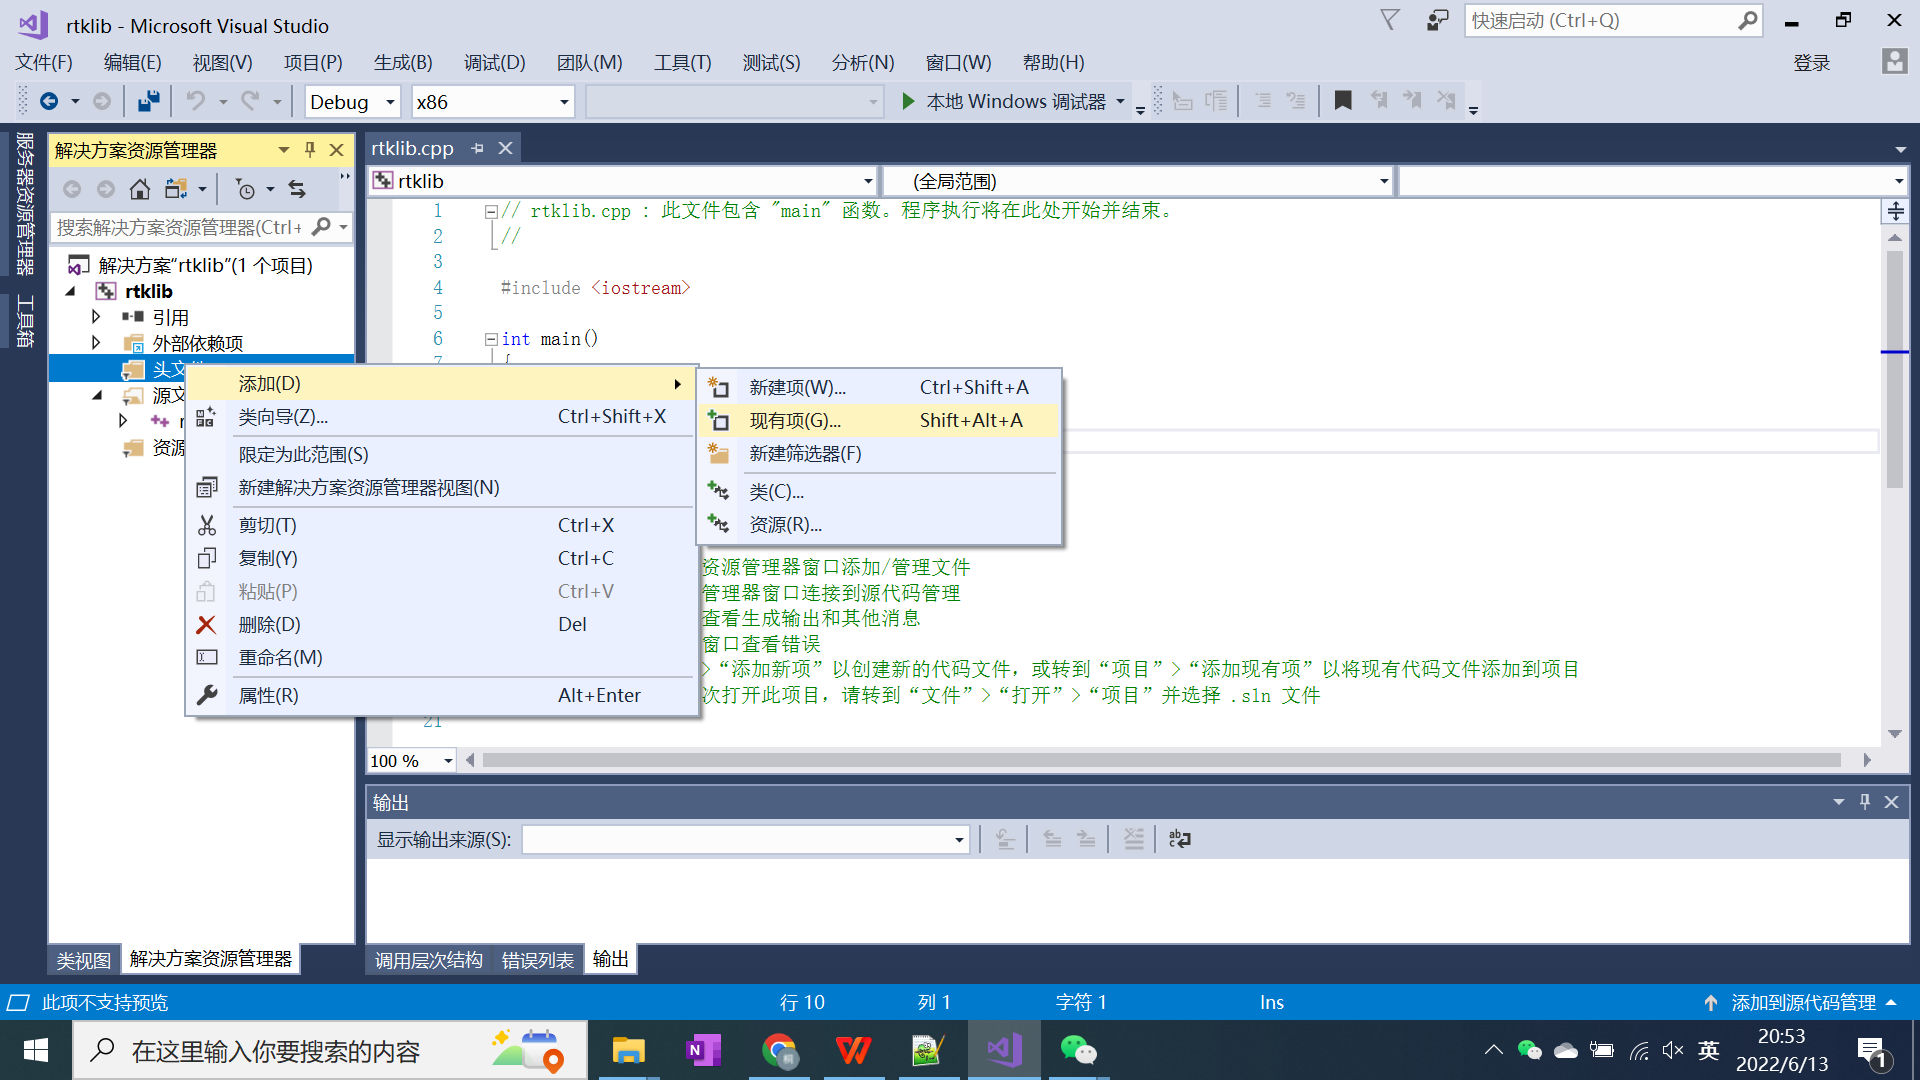Screen dimensions: 1920x1080
Task: Click the sync/refresh icon in Solution Explorer toolbar
Action: 297,189
